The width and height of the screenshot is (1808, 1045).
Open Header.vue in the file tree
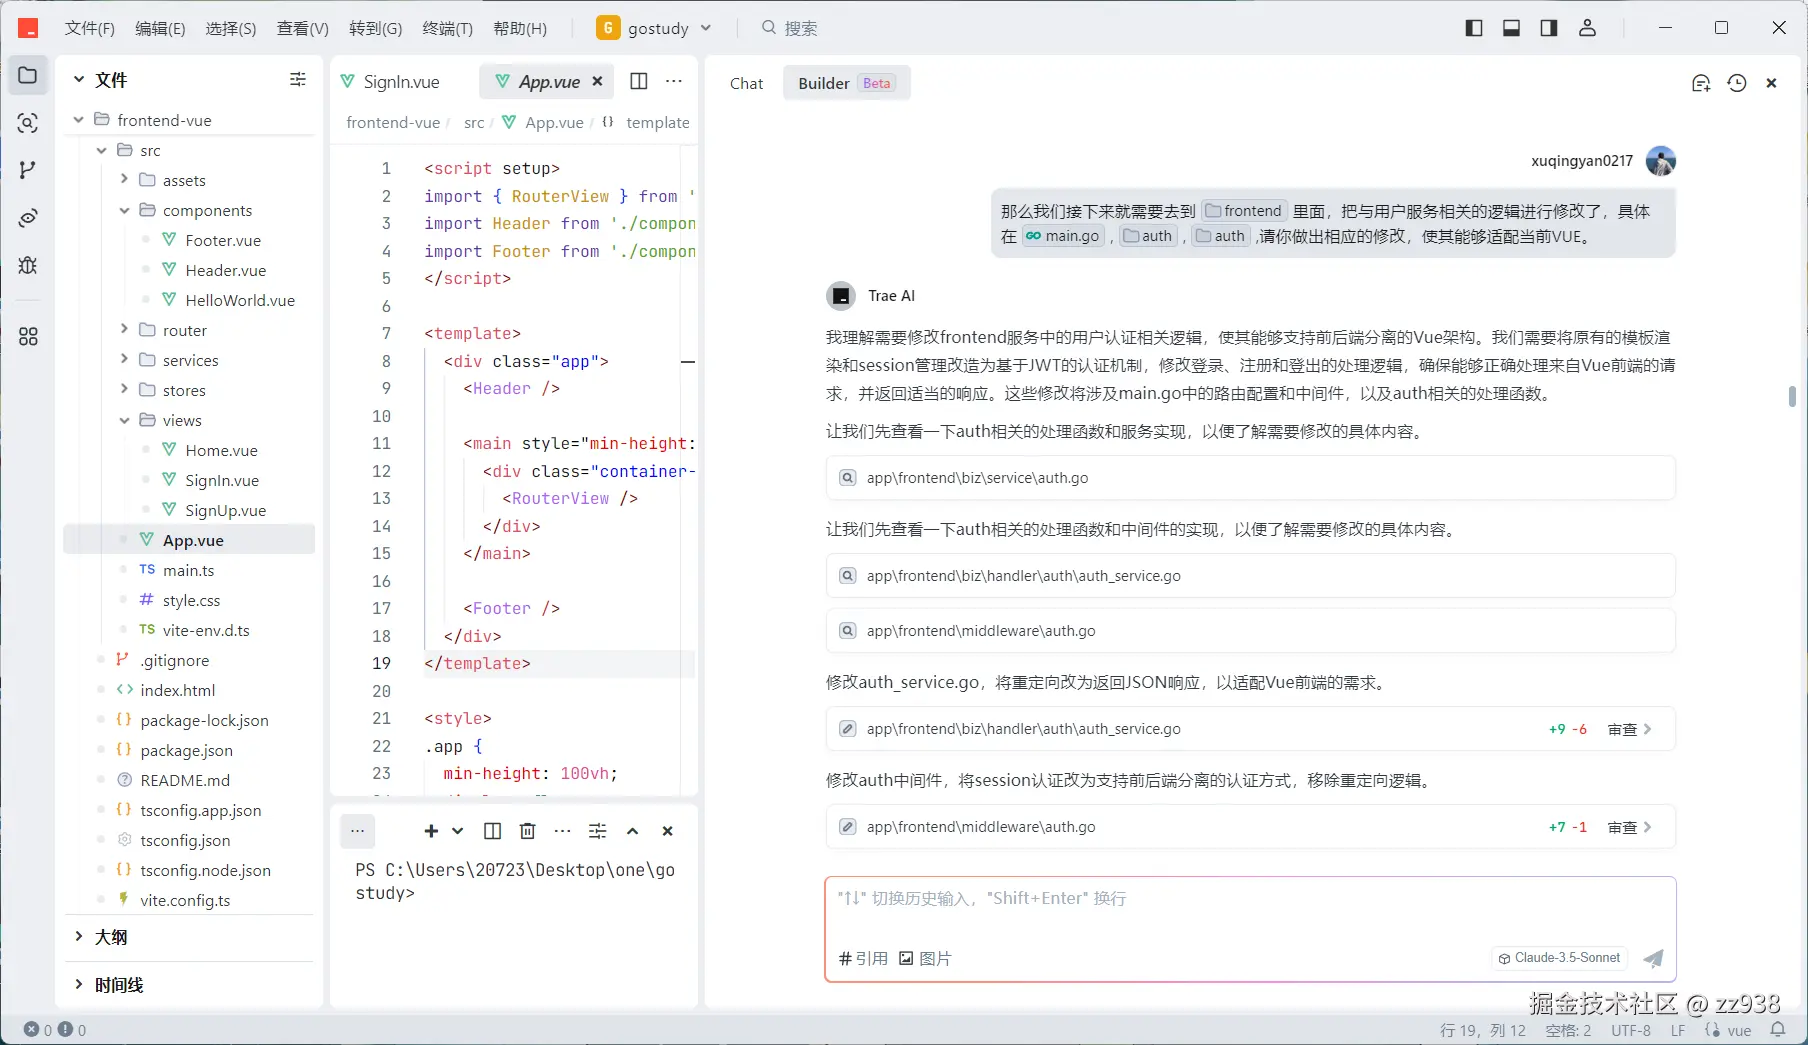point(225,270)
